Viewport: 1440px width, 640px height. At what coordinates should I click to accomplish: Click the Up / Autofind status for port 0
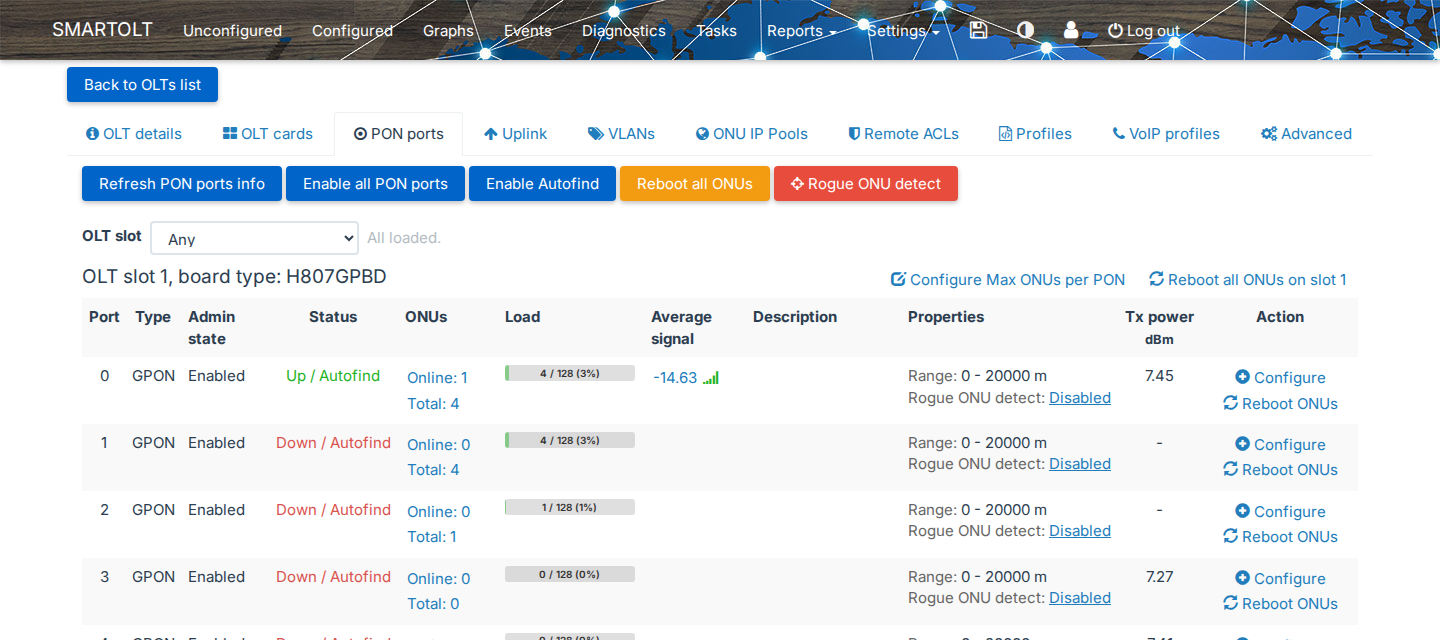click(333, 376)
